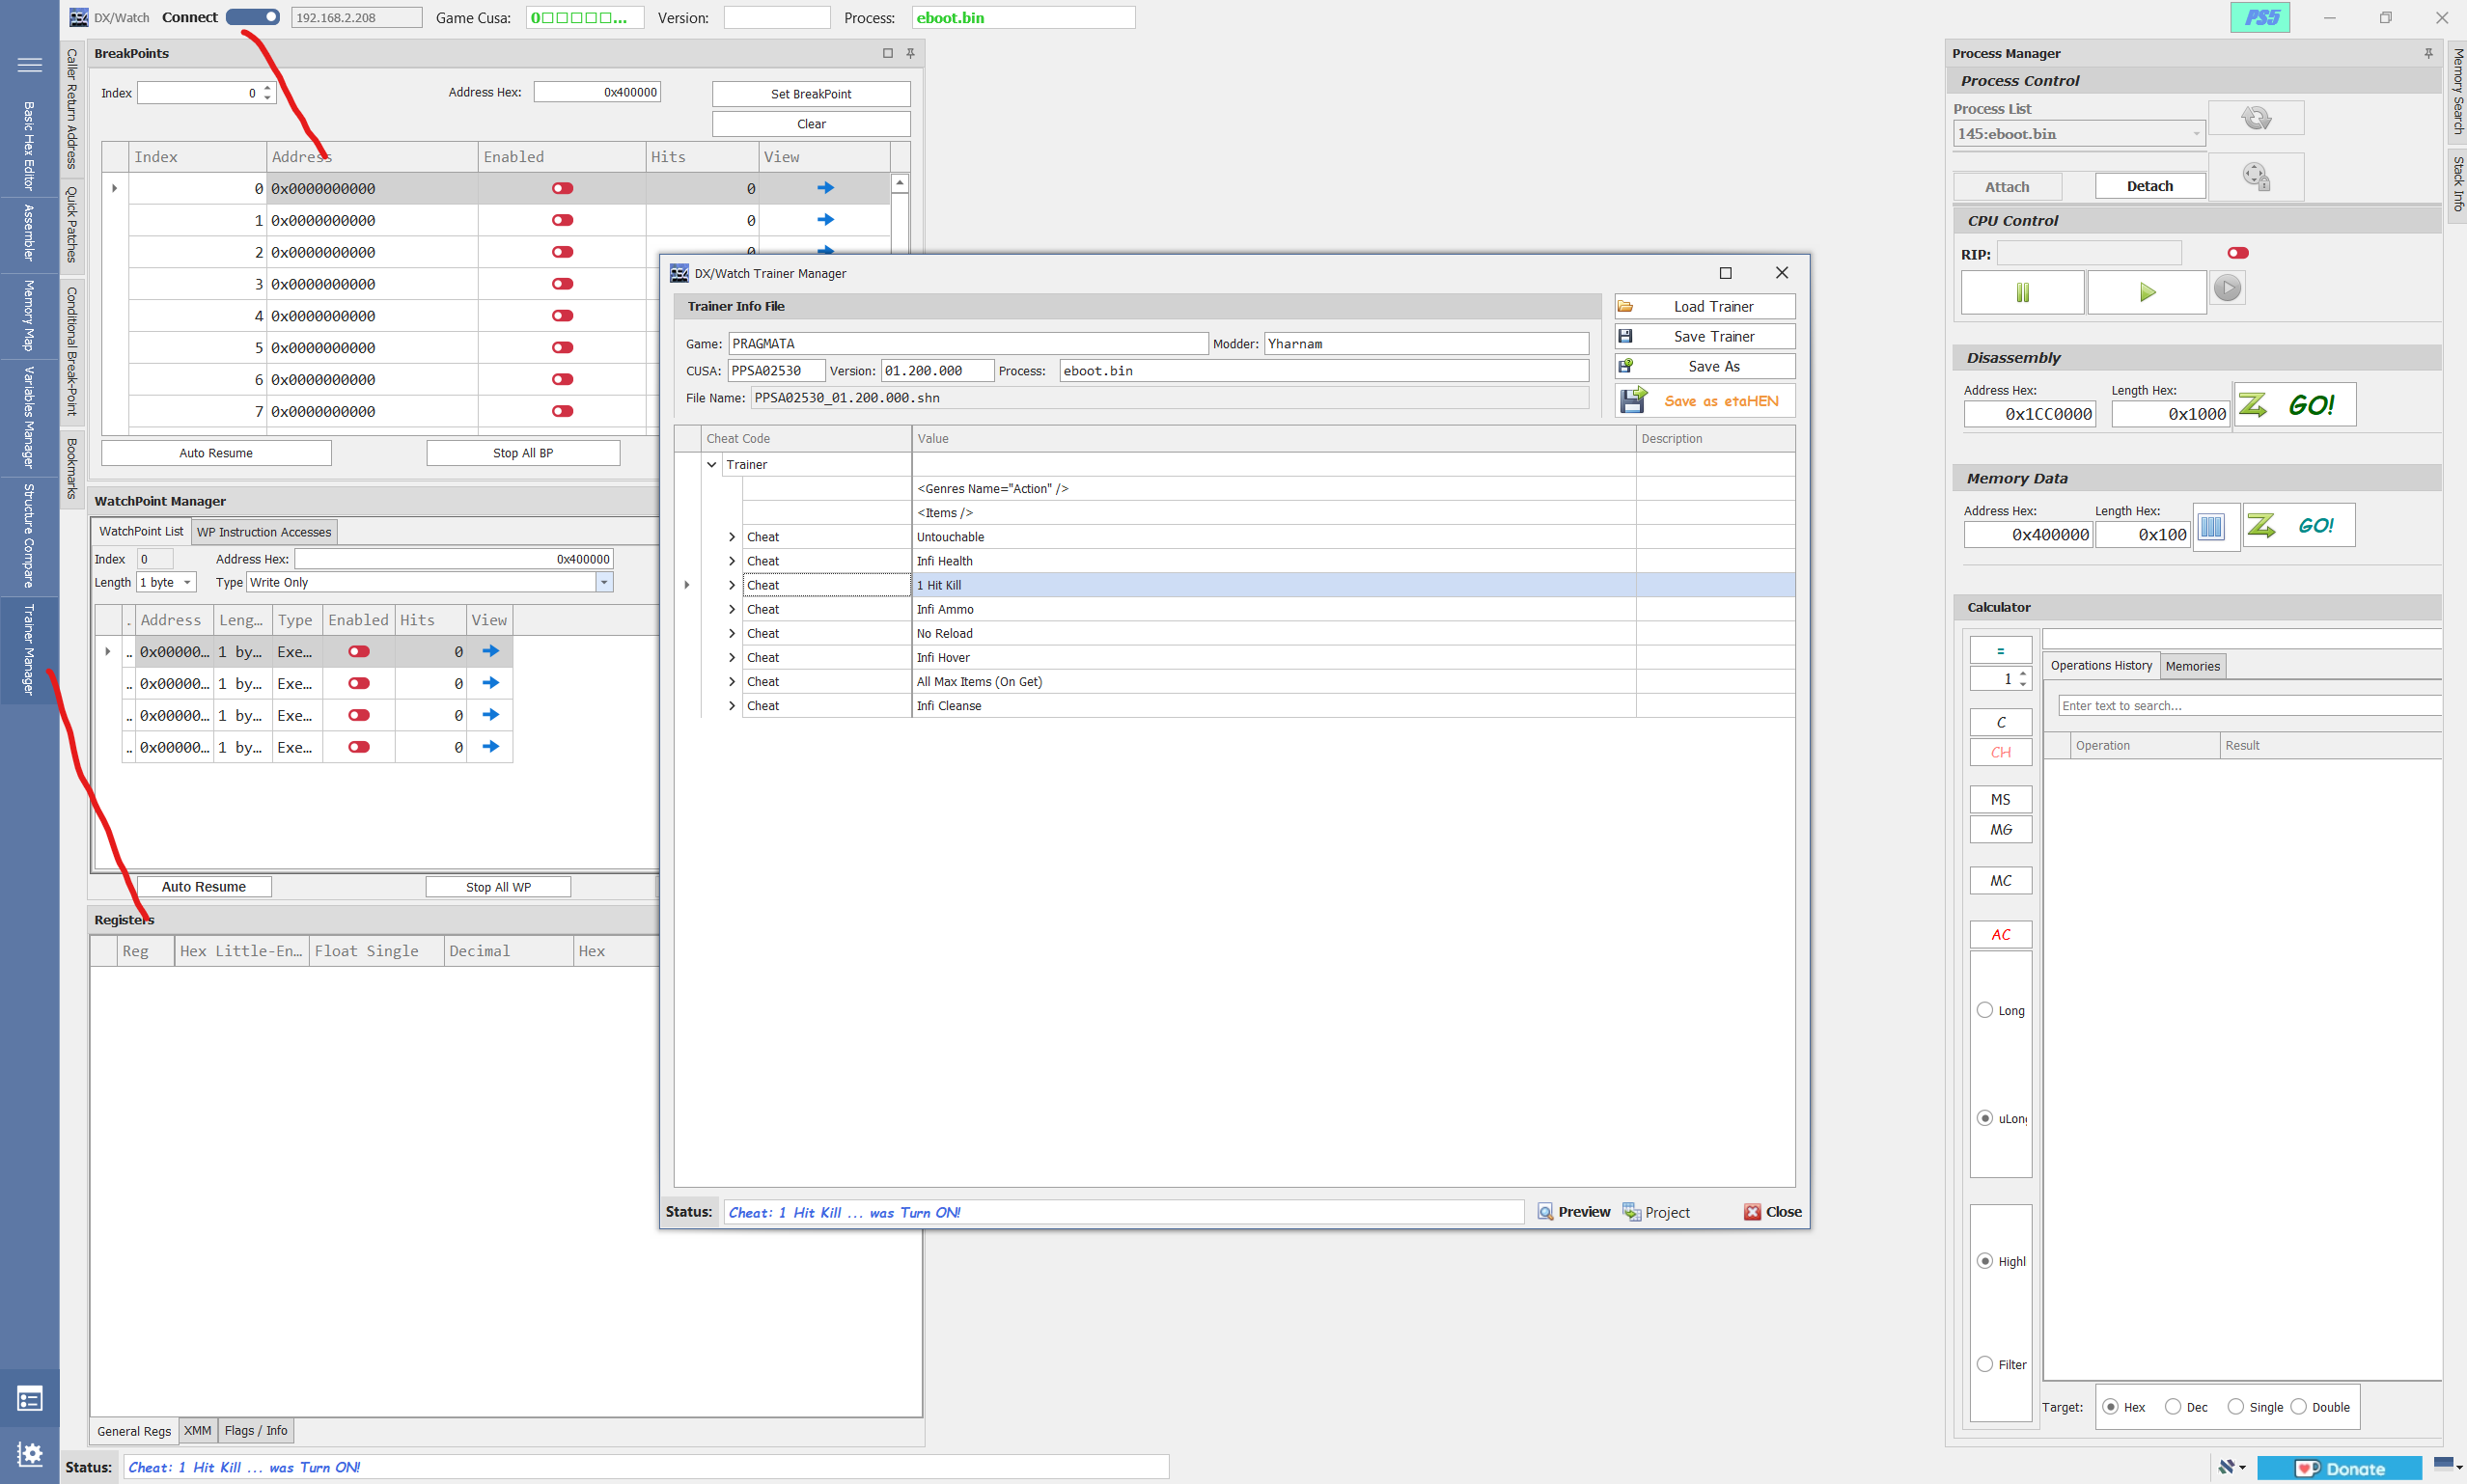
Task: Pin the Process Manager panel
Action: click(2428, 53)
